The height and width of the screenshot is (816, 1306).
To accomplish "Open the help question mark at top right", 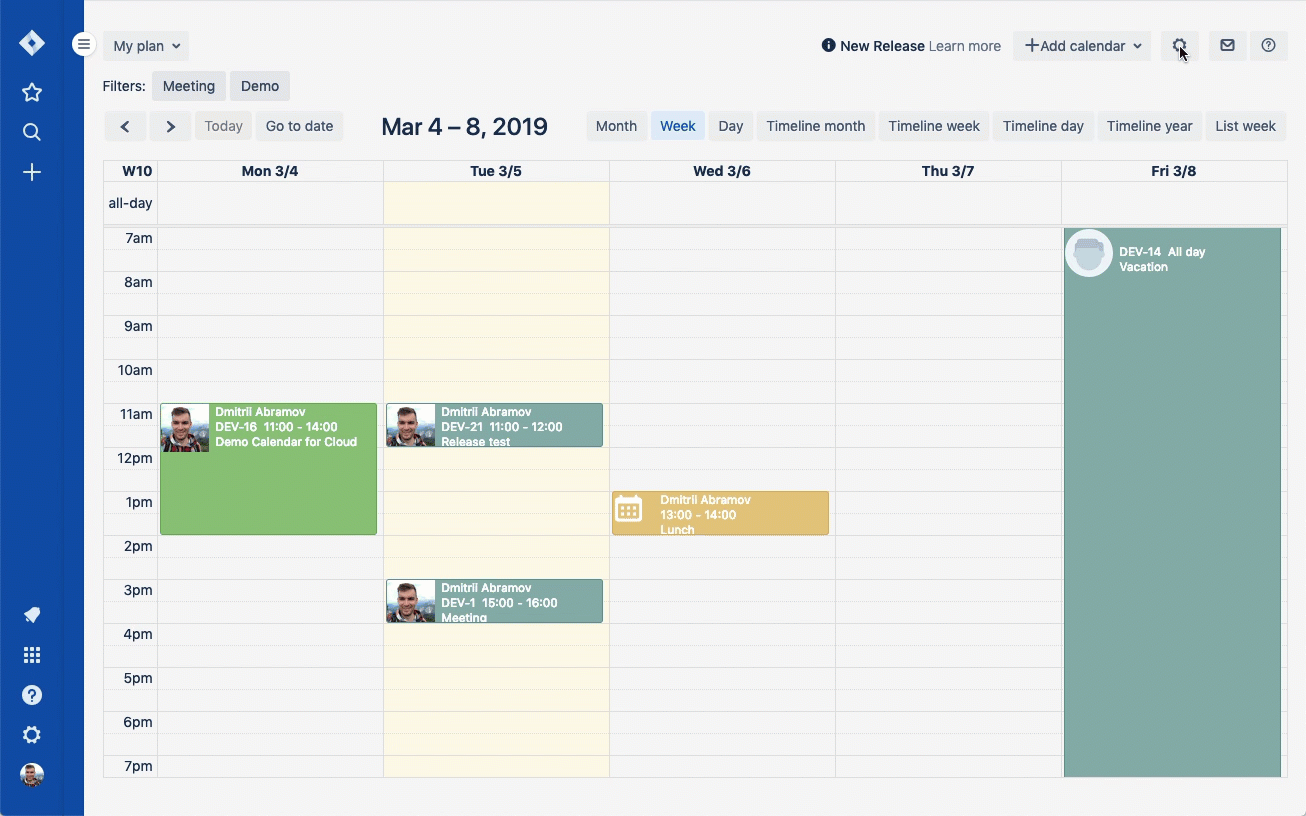I will pyautogui.click(x=1268, y=46).
